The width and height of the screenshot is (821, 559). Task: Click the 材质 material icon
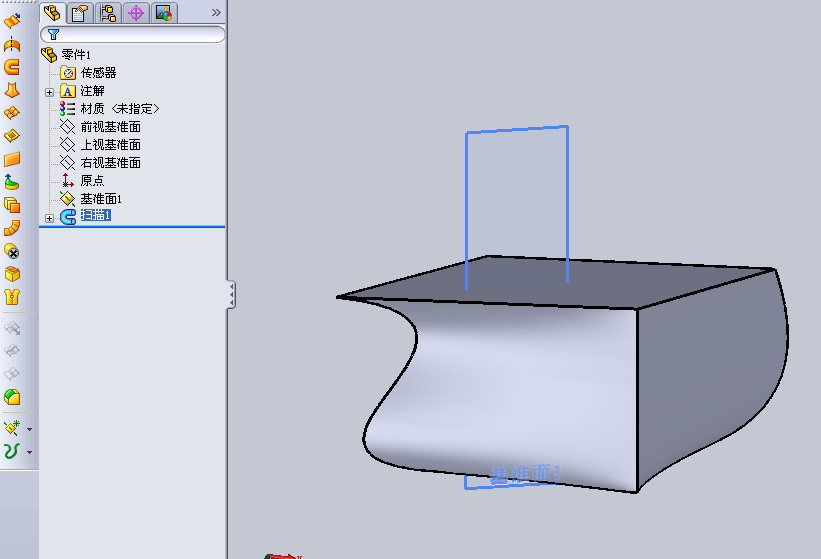68,109
